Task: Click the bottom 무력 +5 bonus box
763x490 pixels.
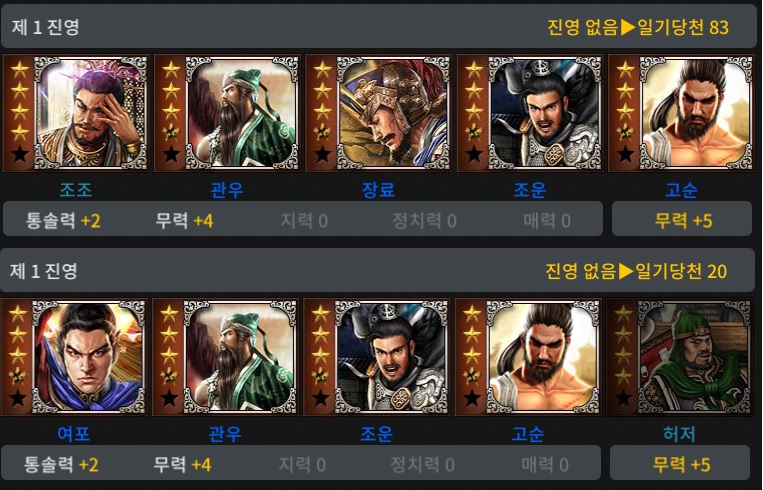Action: (x=680, y=464)
